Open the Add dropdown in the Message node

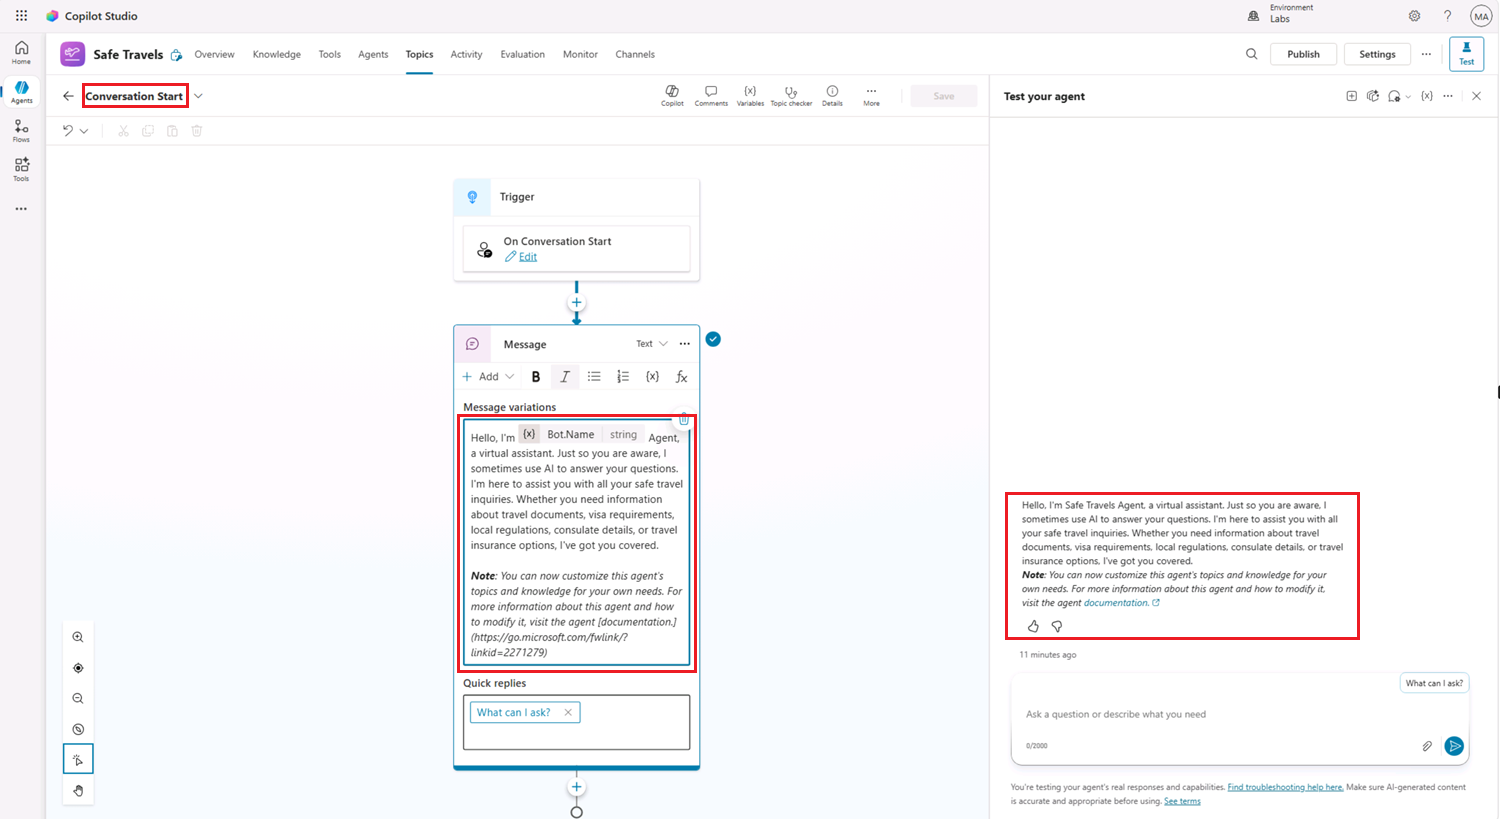(488, 377)
